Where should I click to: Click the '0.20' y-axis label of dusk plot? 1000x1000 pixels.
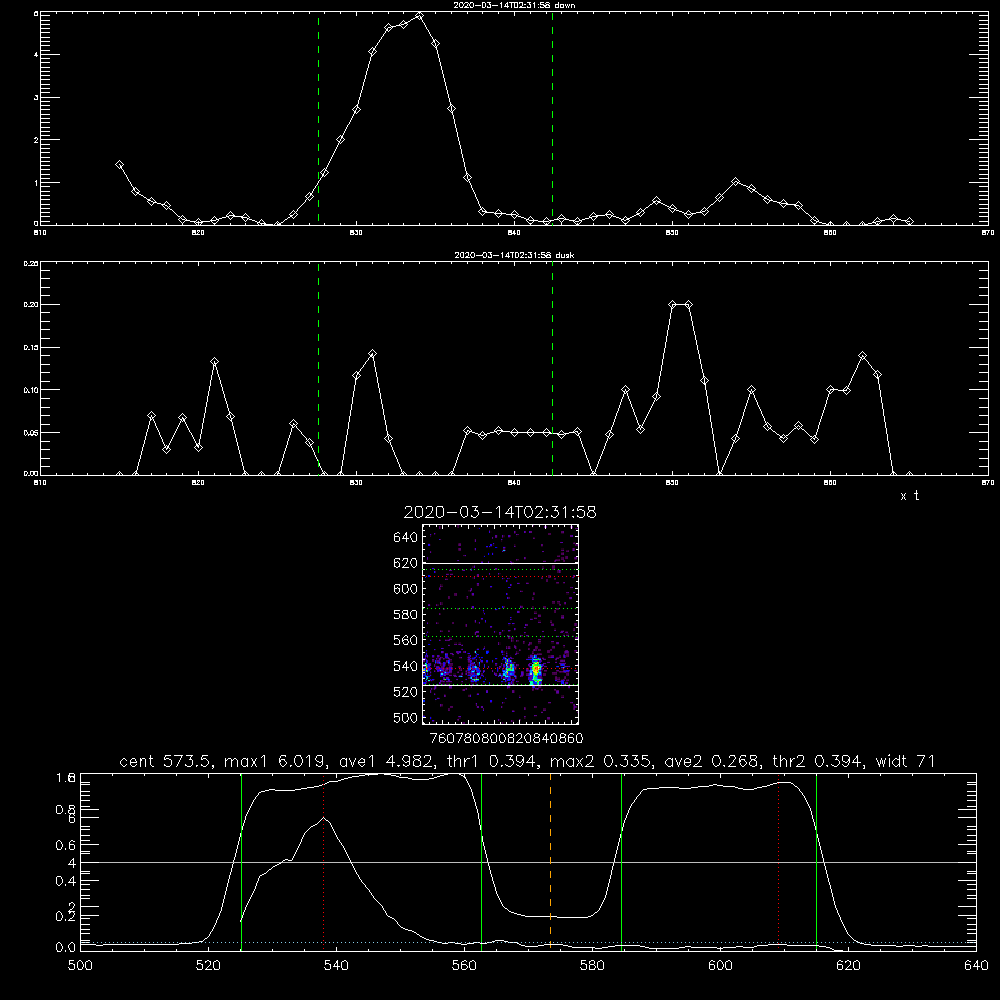31,305
